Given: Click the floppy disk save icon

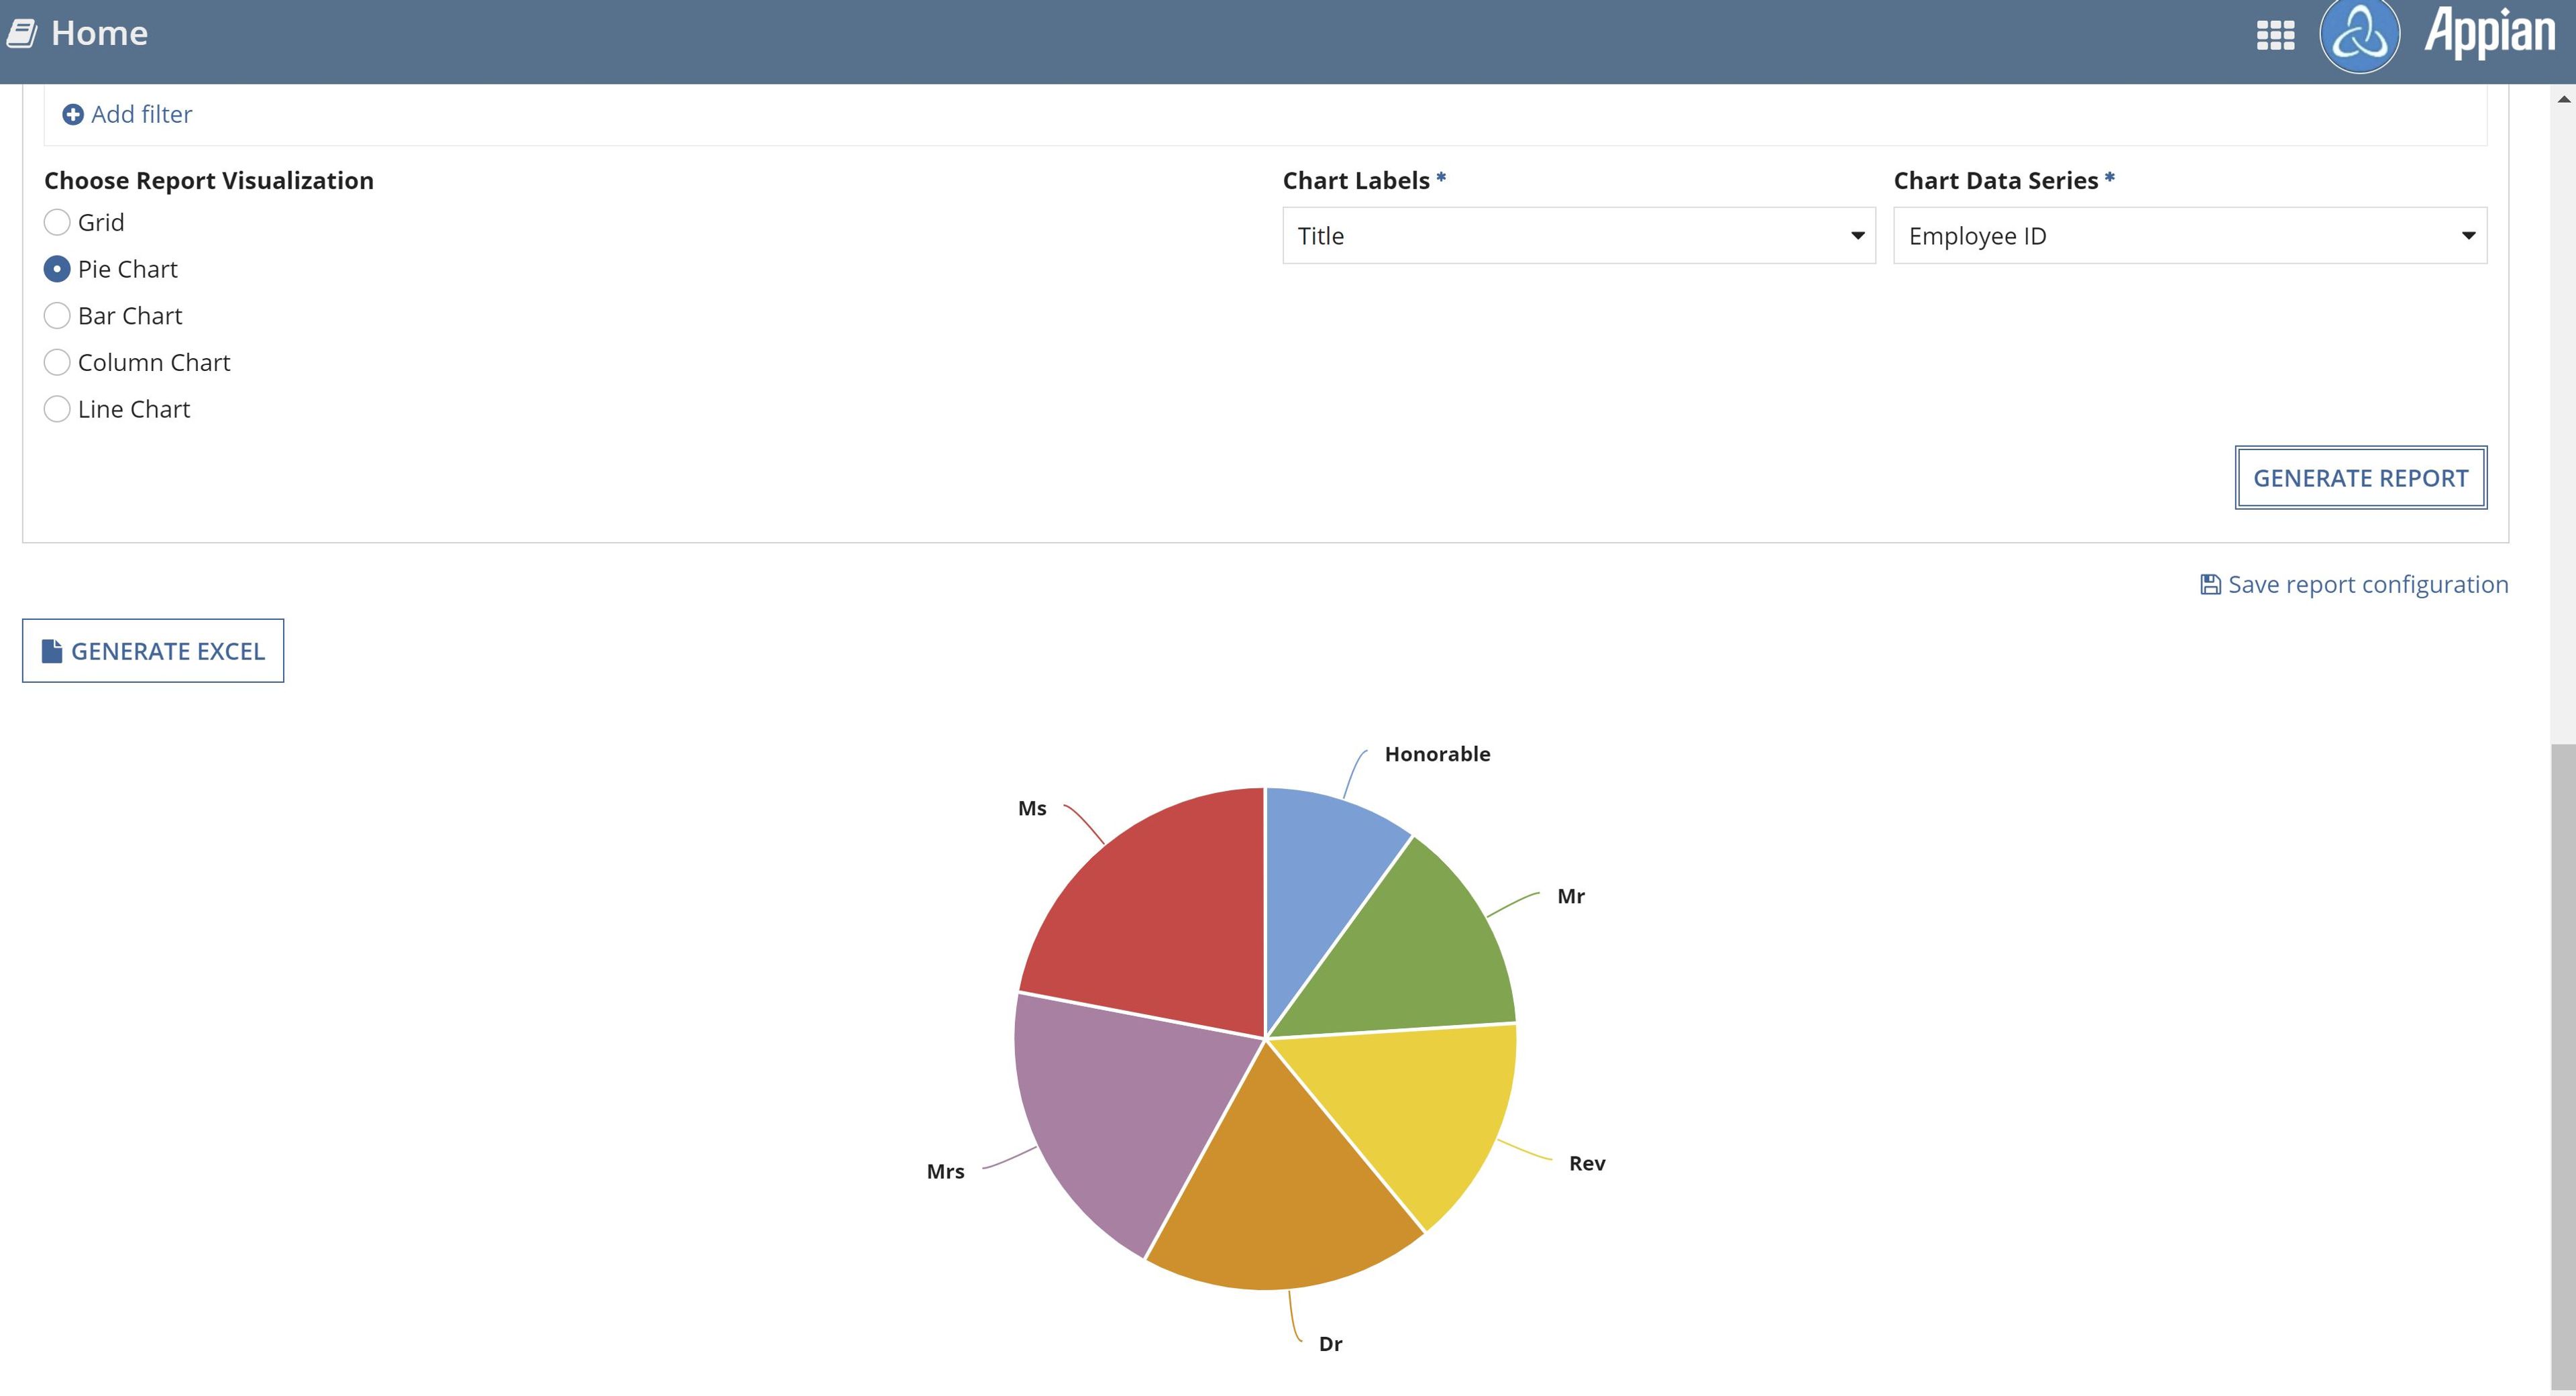Looking at the screenshot, I should [2210, 584].
